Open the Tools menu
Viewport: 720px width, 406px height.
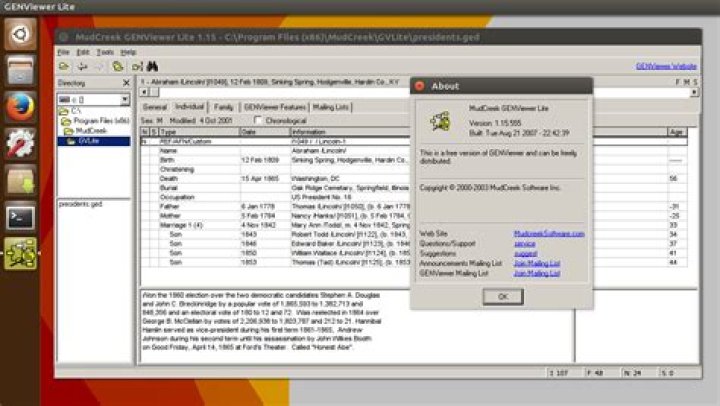[105, 52]
